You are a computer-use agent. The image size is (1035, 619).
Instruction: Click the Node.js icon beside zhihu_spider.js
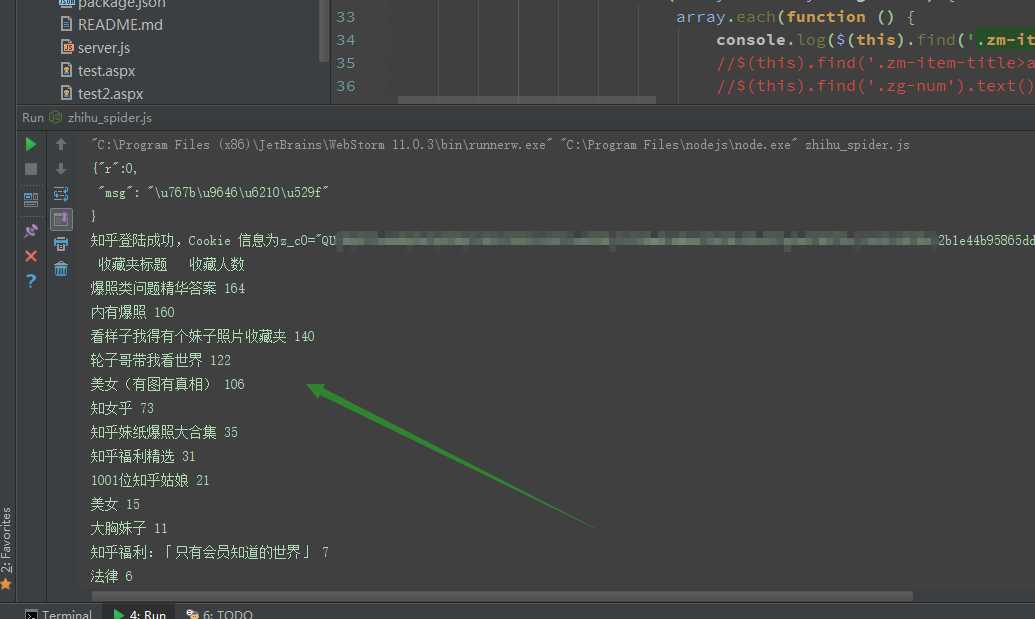(55, 117)
